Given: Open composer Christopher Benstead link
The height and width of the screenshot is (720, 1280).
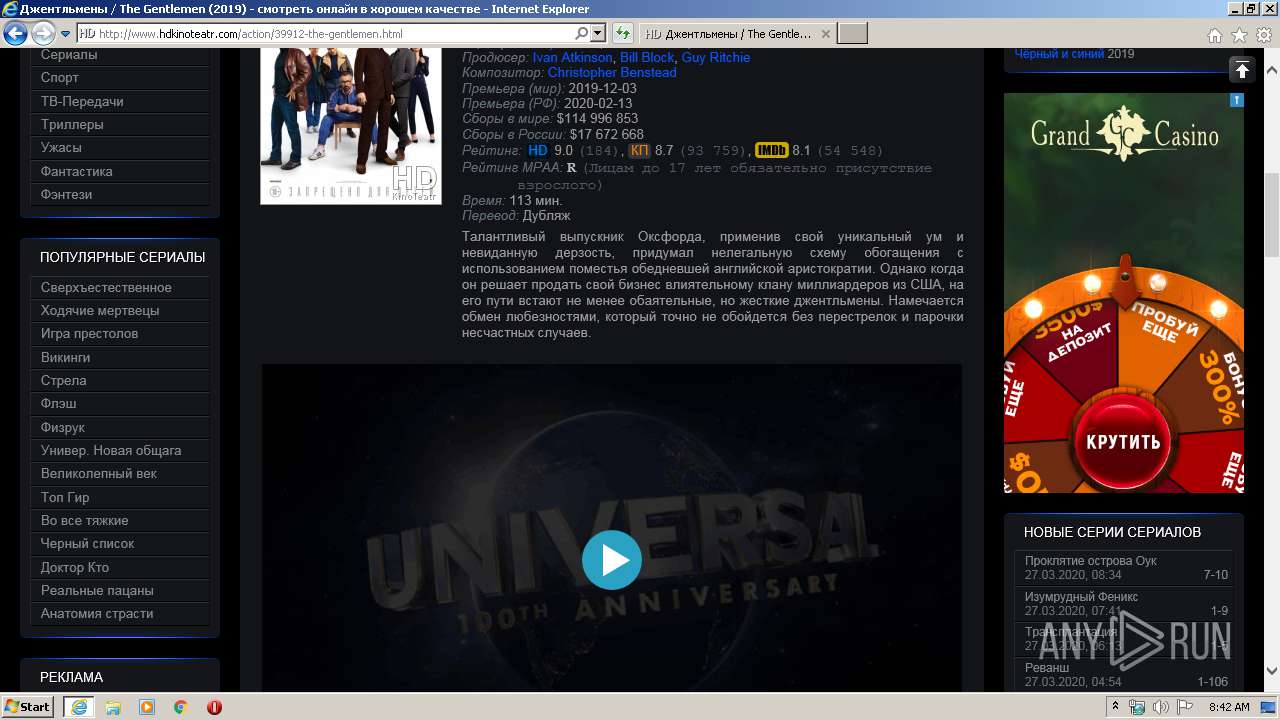Looking at the screenshot, I should click(x=612, y=73).
